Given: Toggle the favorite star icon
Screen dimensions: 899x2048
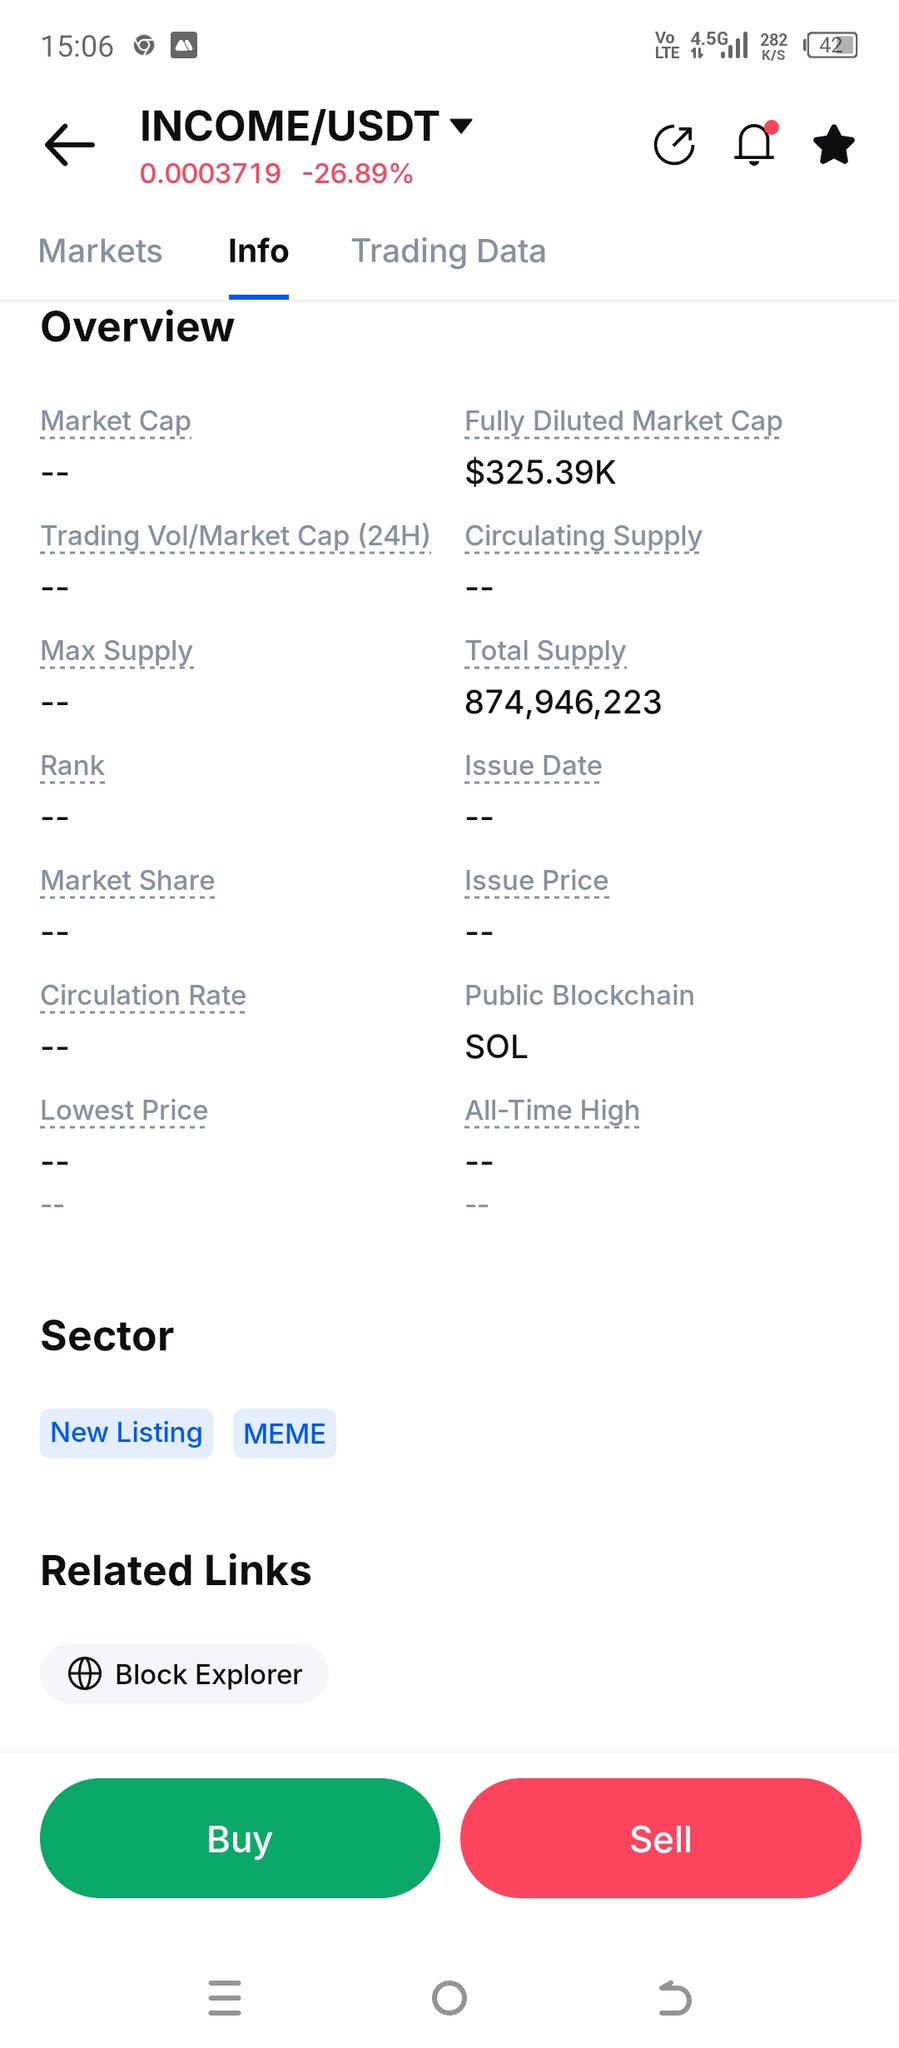Looking at the screenshot, I should 834,145.
